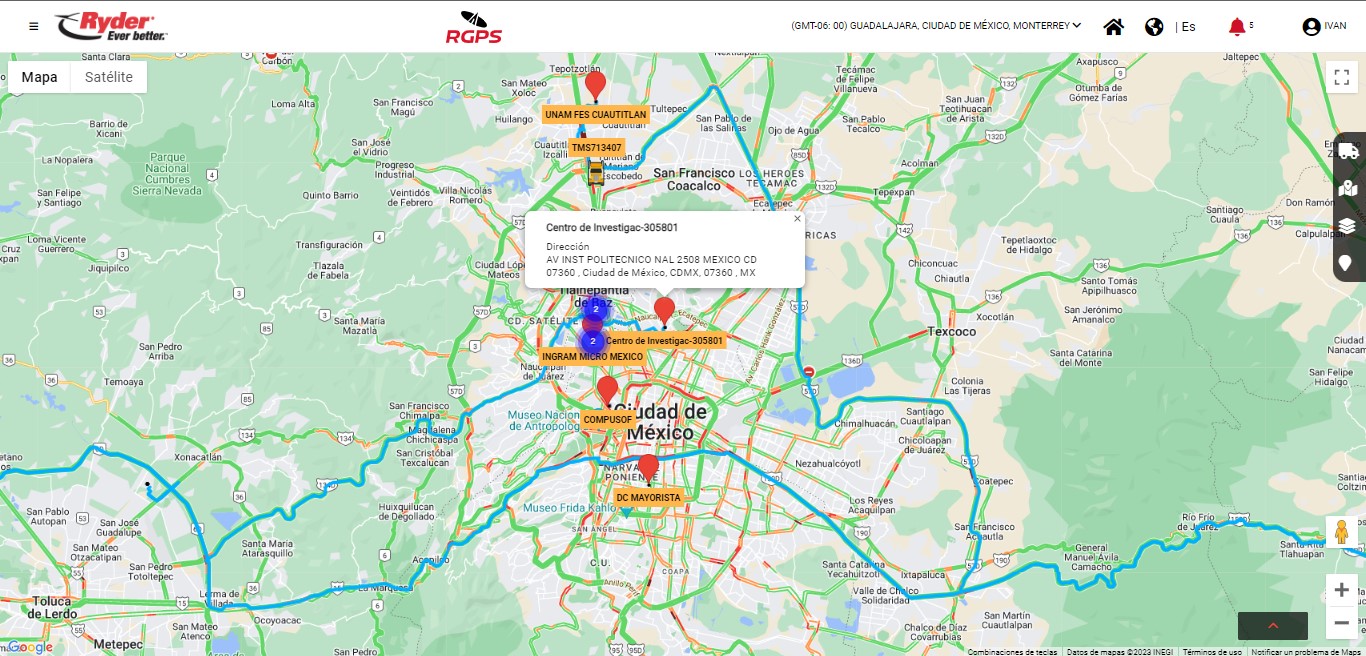Open the layers side panel
Viewport: 1366px width, 656px height.
(1348, 225)
